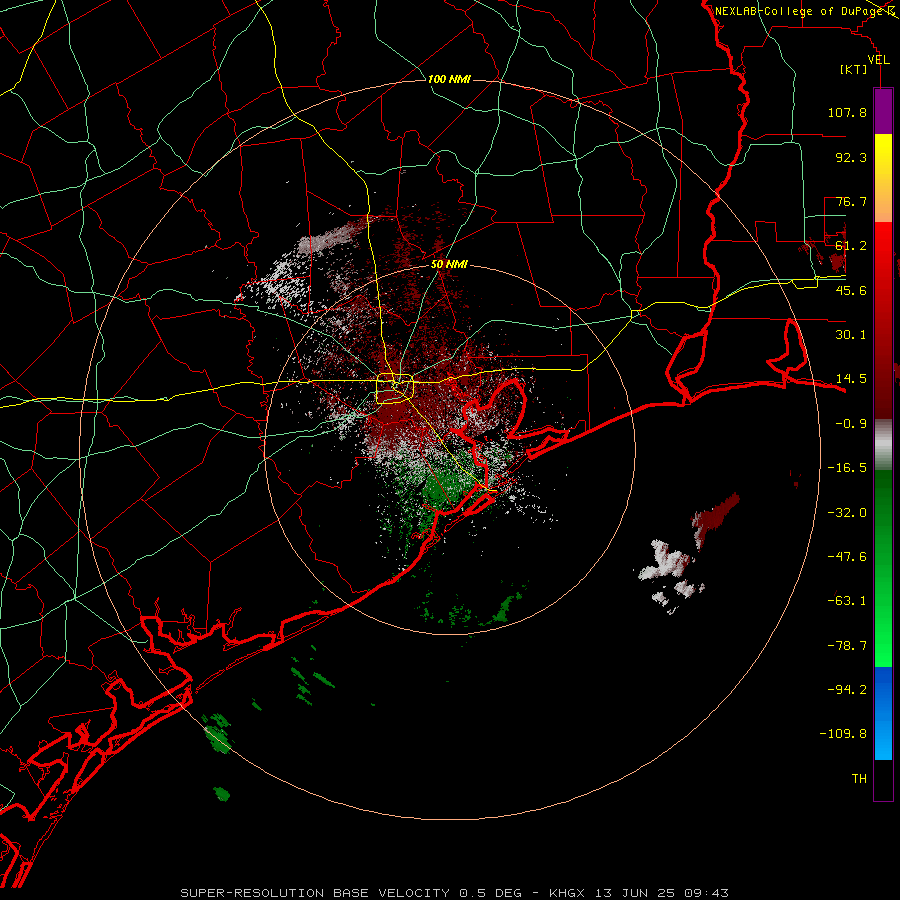Pick the purple segment of the velocity color bar
The height and width of the screenshot is (900, 900).
pyautogui.click(x=883, y=111)
